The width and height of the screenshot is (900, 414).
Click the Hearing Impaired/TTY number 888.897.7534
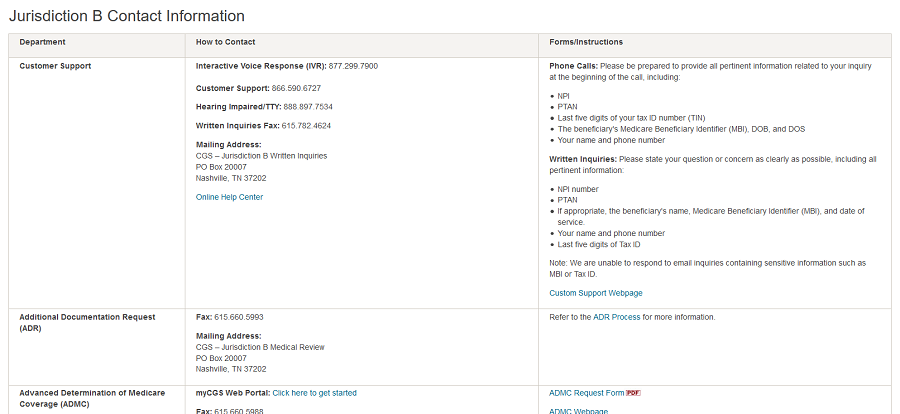pos(308,106)
